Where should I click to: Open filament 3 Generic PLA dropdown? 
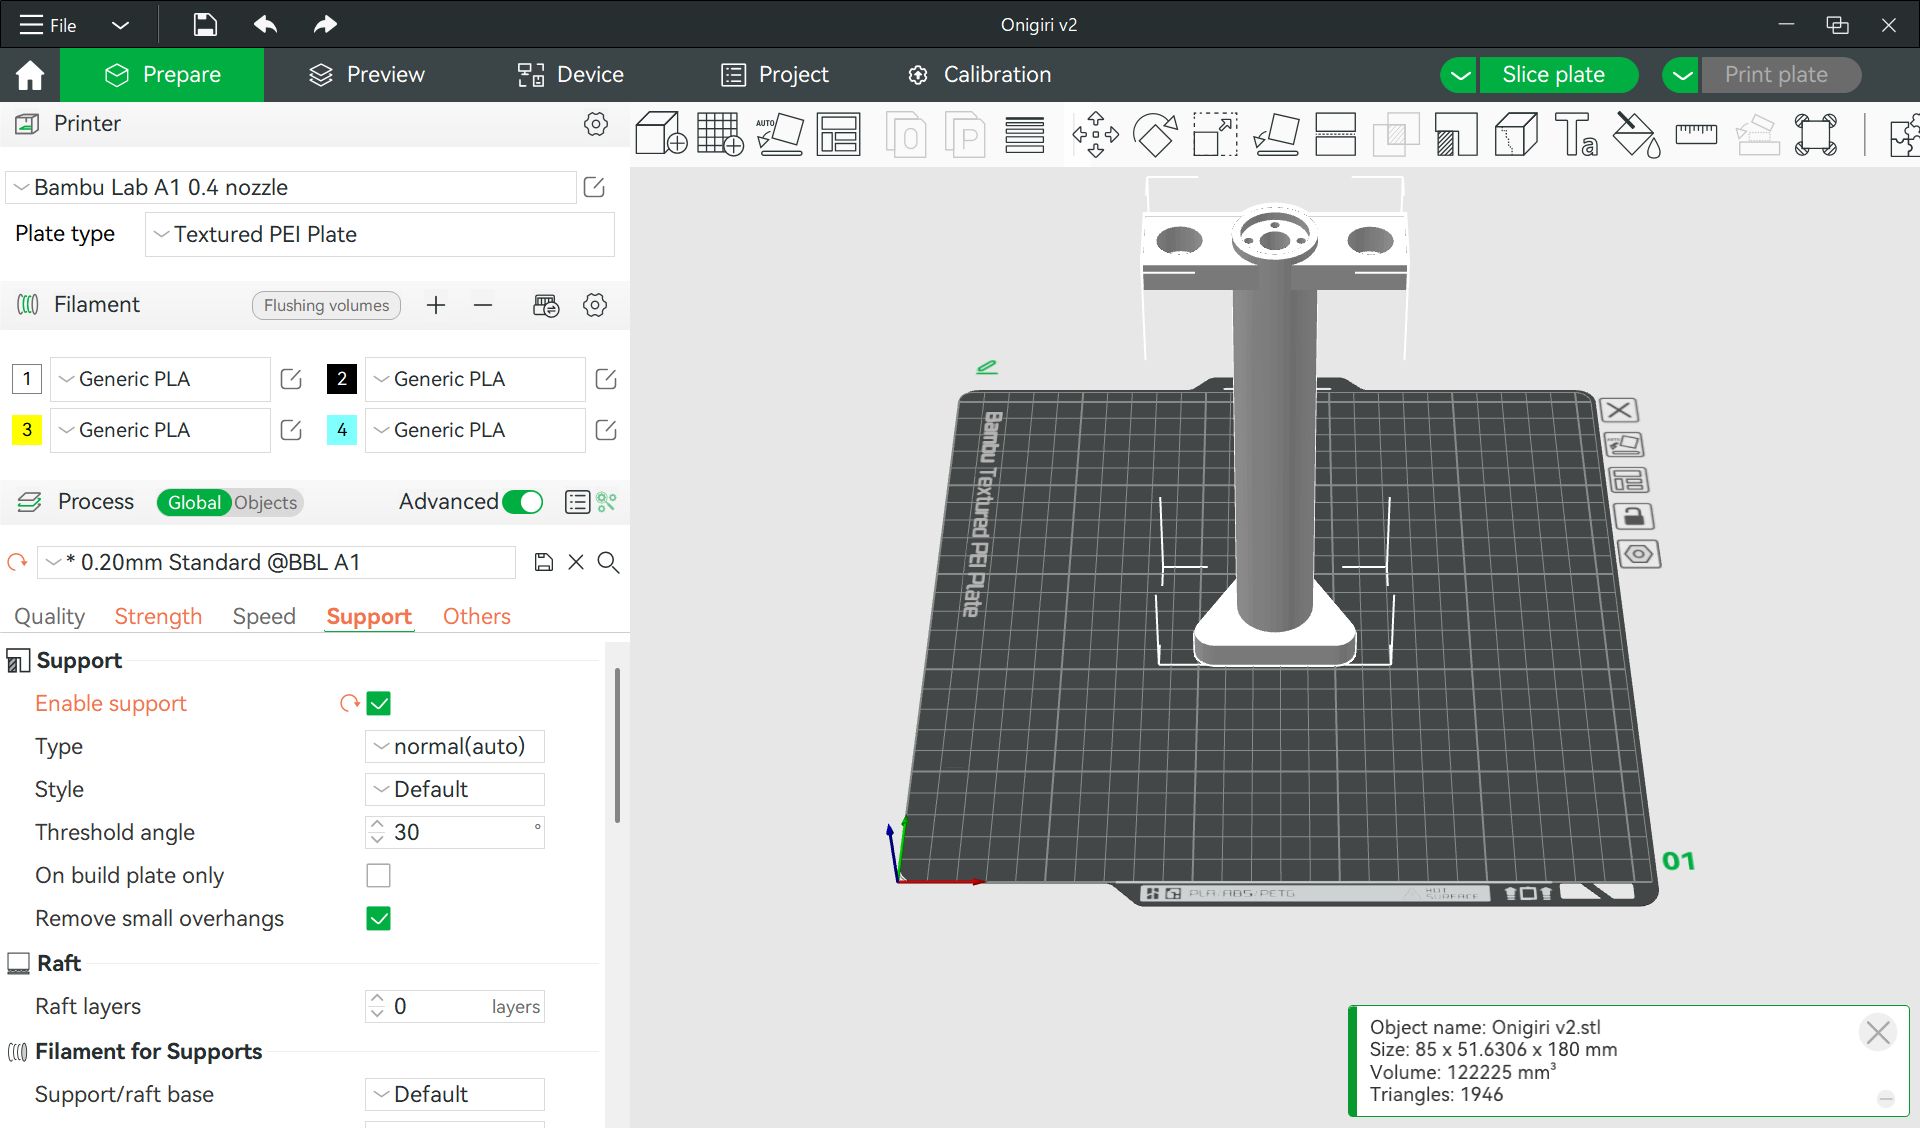160,430
